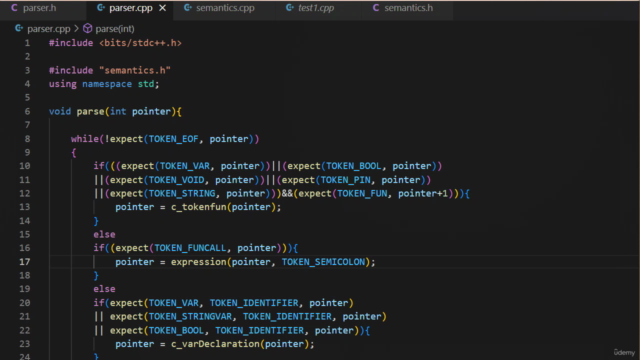Image resolution: width=640 pixels, height=360 pixels.
Task: Click the '#include "semantics.h"' text
Action: pos(110,70)
